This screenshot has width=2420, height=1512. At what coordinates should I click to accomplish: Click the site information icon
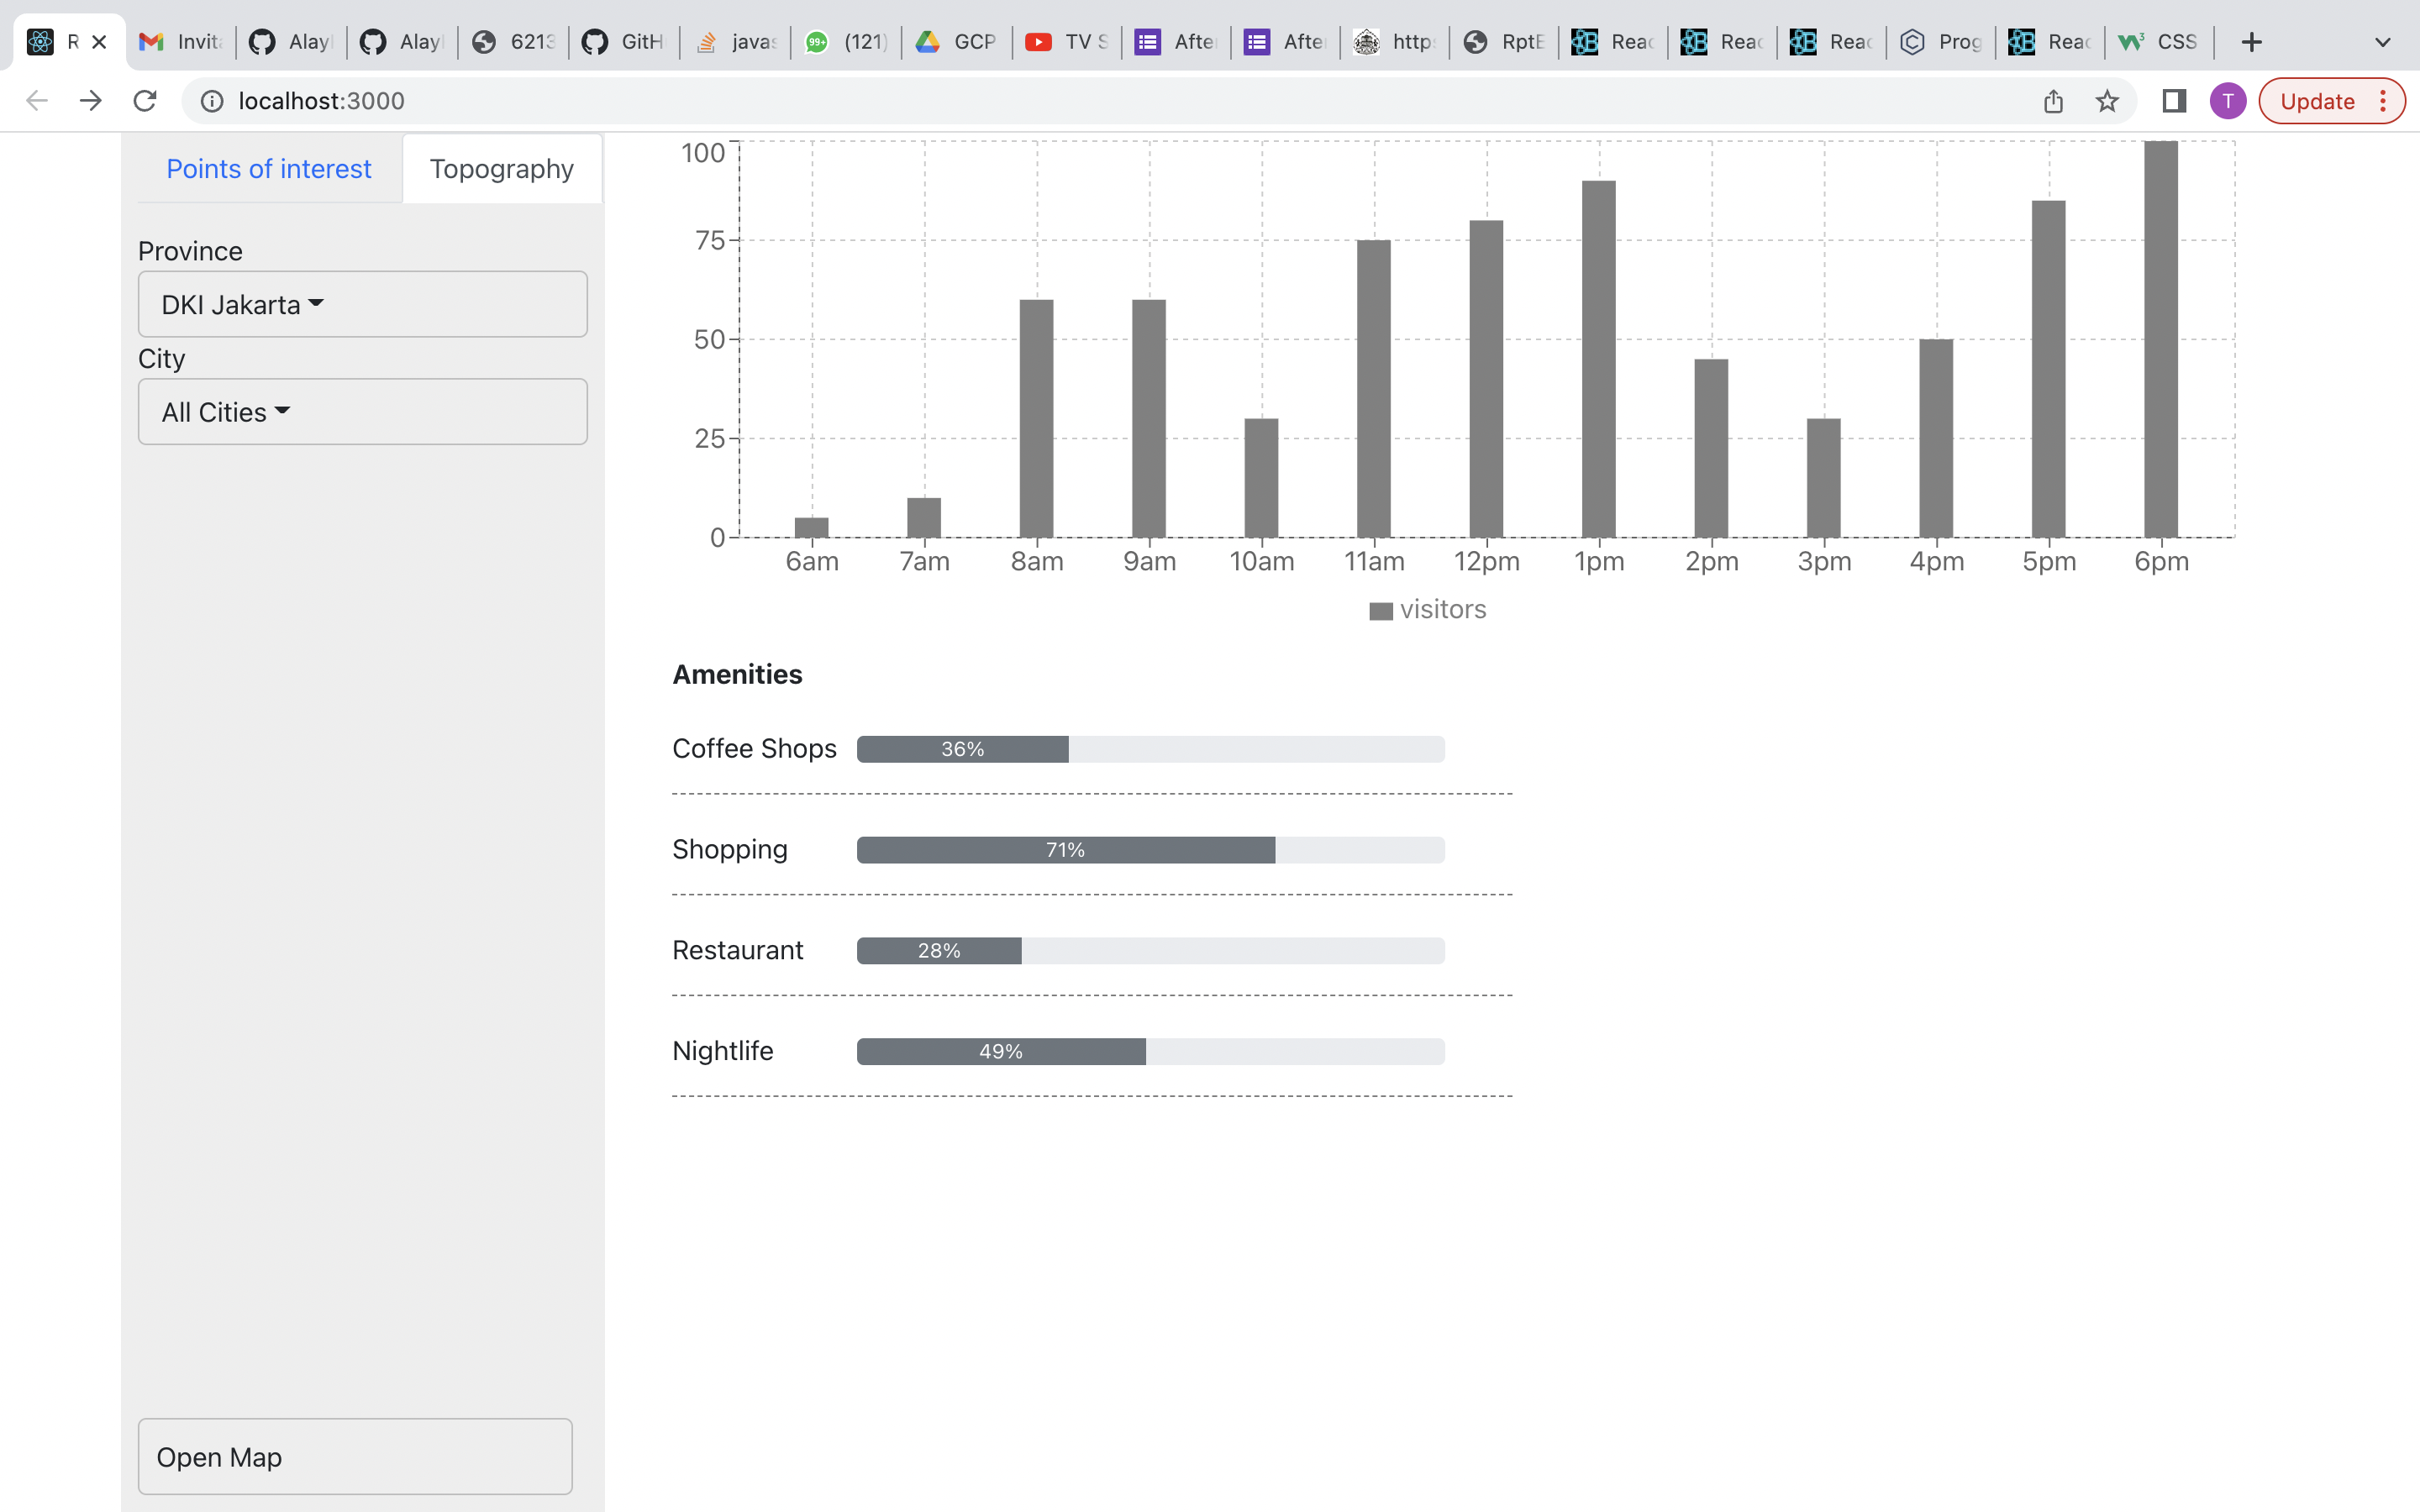coord(212,101)
